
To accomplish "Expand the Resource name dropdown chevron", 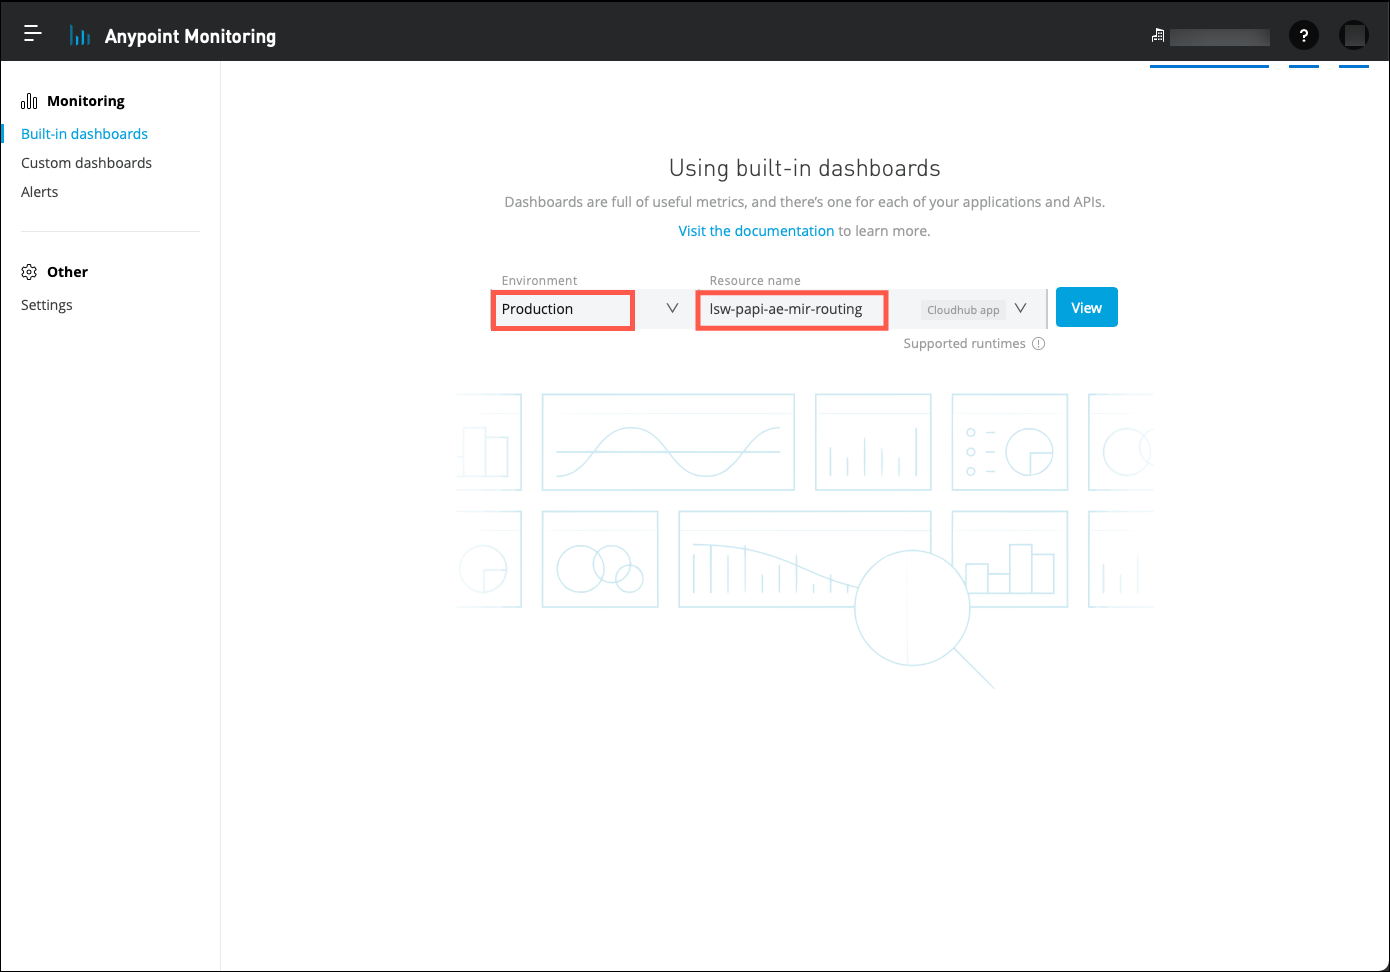I will point(1020,309).
